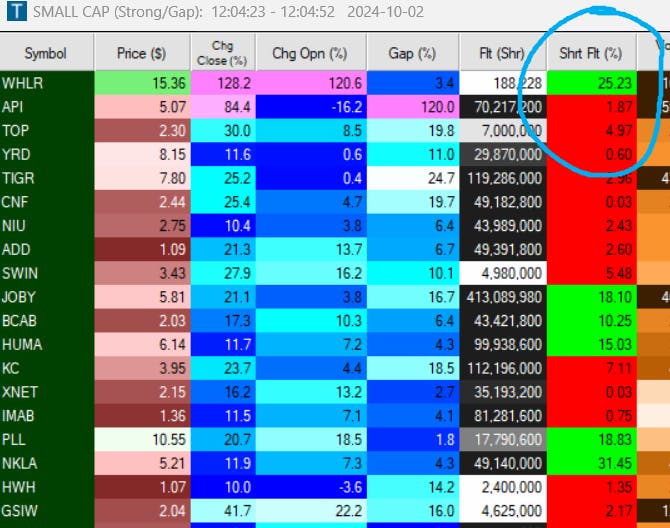Click SWIN float value 4,980,000
The height and width of the screenshot is (528, 670).
click(503, 273)
